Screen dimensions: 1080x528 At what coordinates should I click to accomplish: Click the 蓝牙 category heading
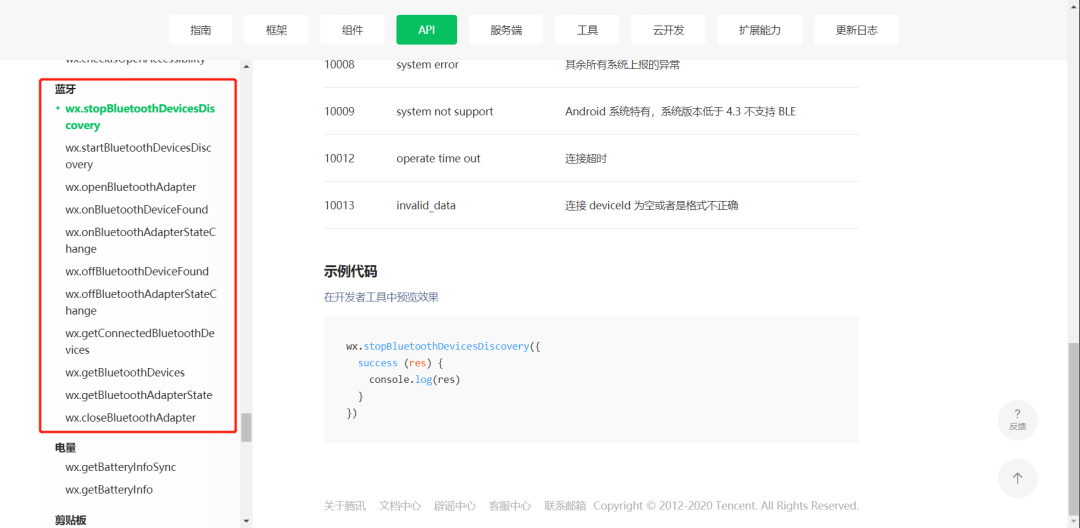65,89
